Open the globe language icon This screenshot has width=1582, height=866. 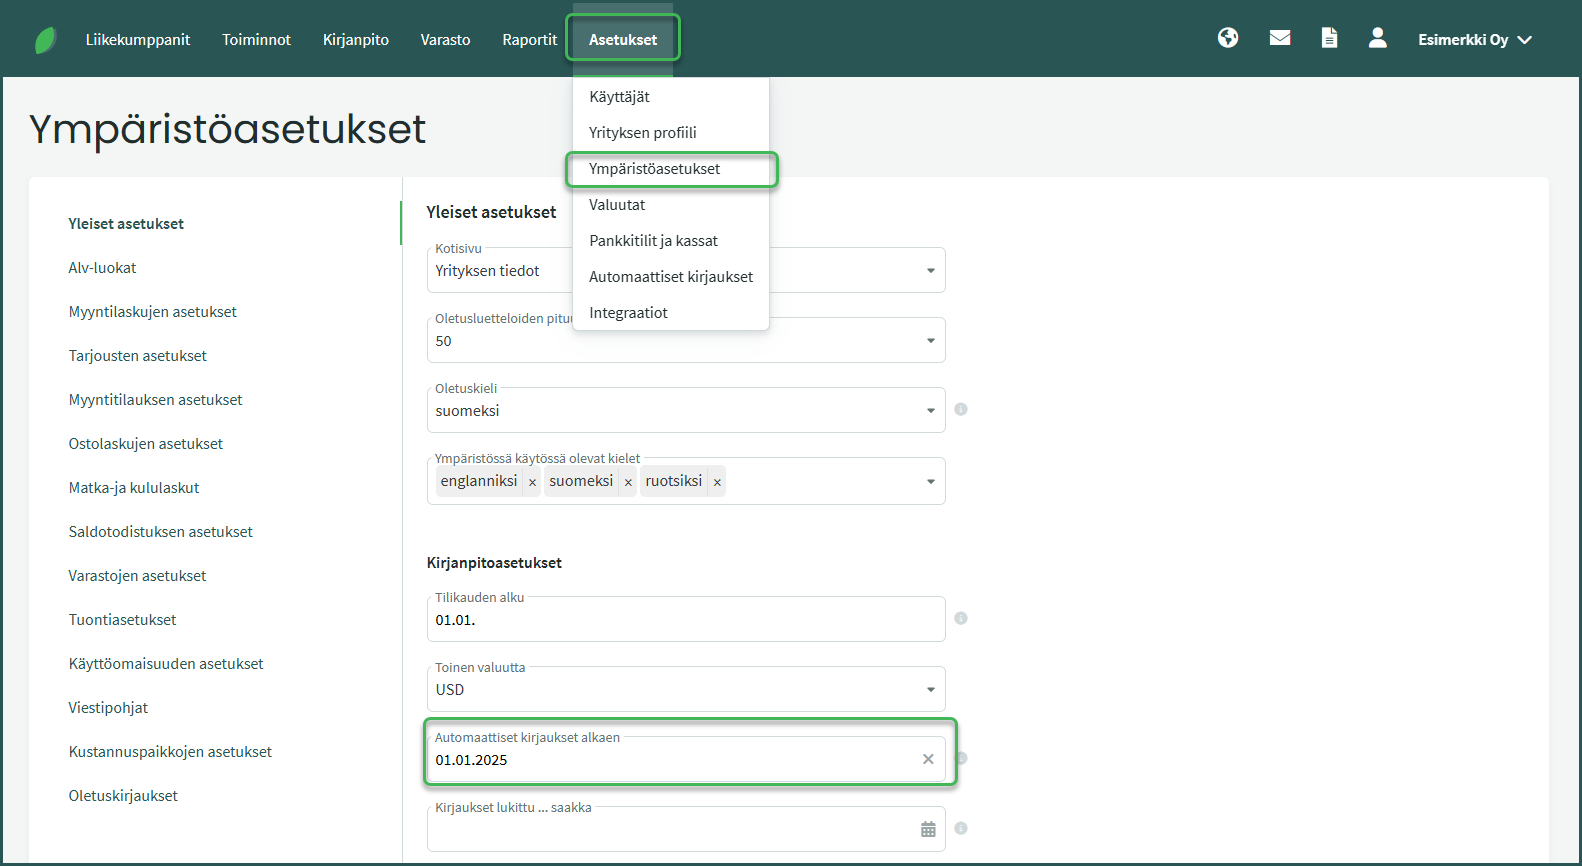coord(1228,38)
